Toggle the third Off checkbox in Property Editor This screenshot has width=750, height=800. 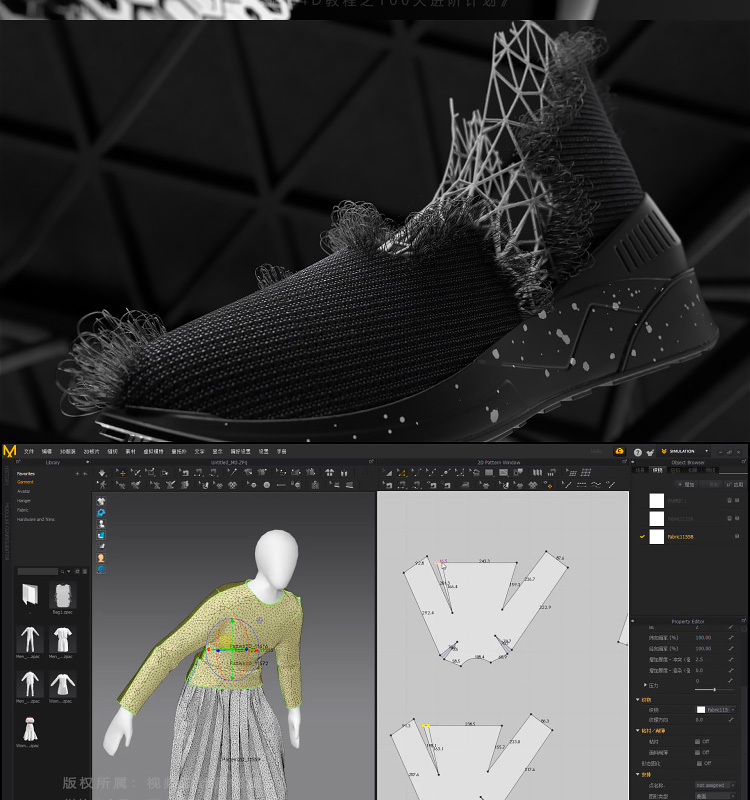click(x=699, y=763)
